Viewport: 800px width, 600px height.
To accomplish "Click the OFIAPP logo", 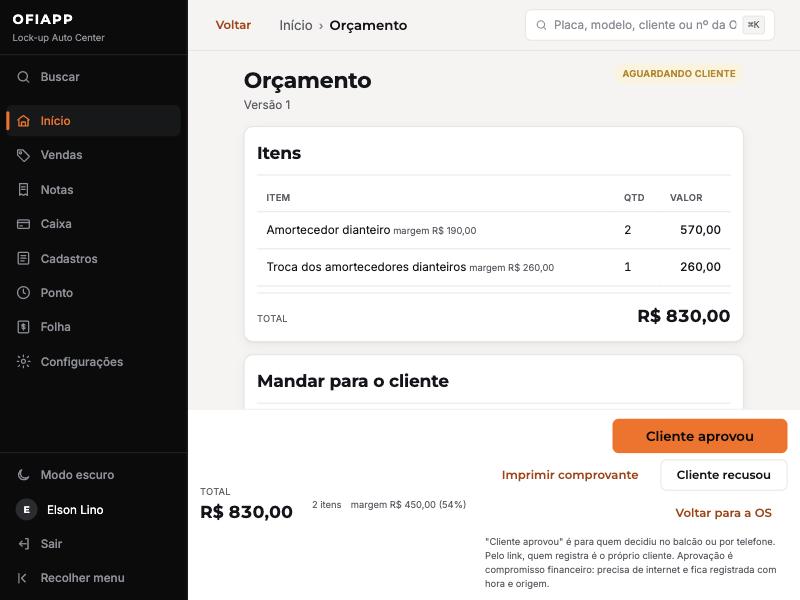I will [43, 19].
